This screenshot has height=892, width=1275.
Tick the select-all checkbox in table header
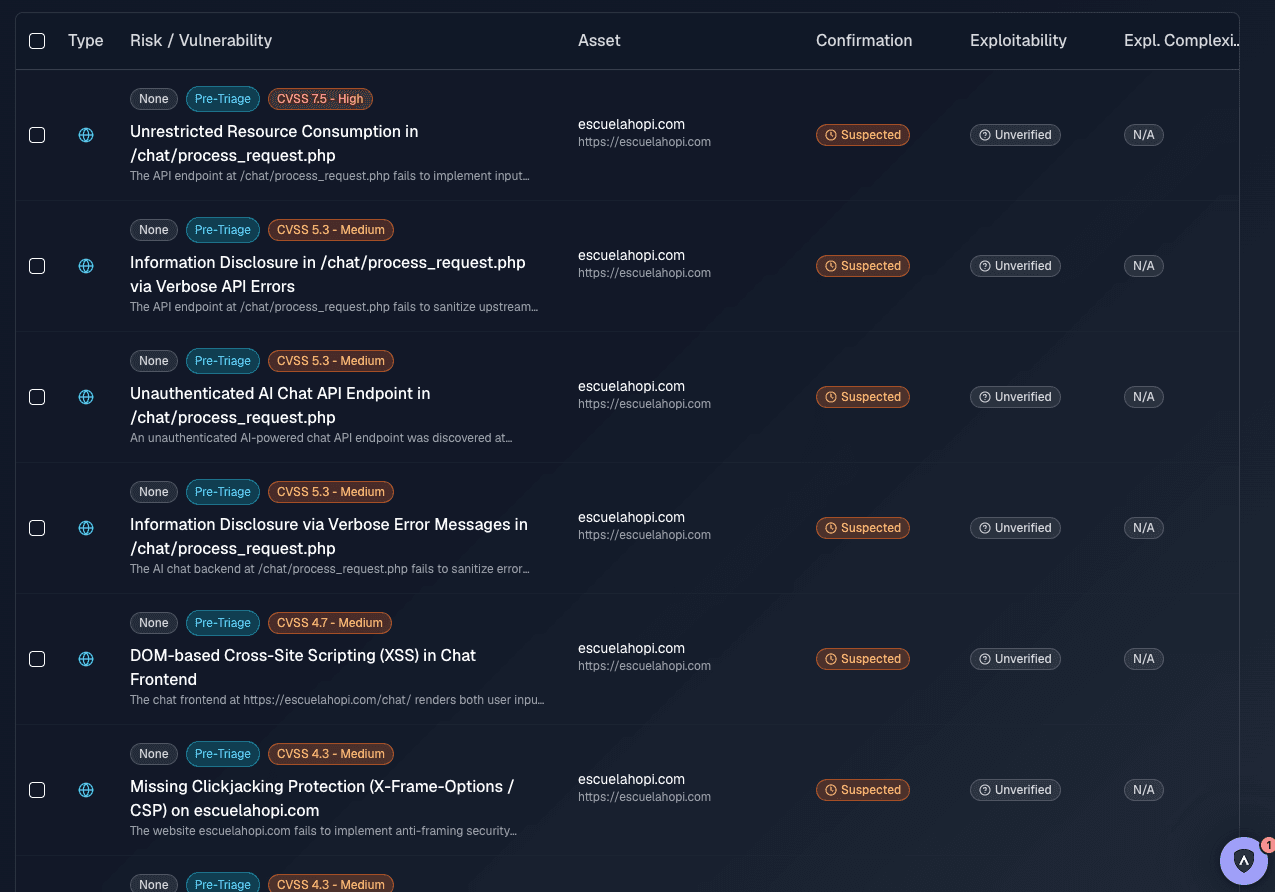[x=37, y=41]
